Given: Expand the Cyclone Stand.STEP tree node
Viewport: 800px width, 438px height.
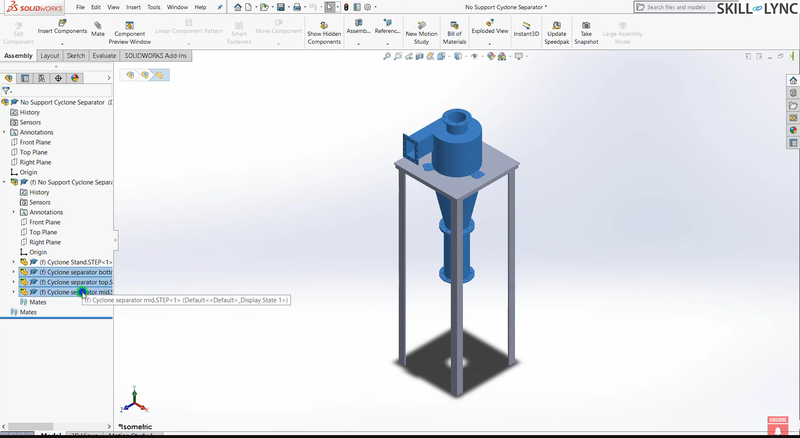Looking at the screenshot, I should [x=13, y=262].
